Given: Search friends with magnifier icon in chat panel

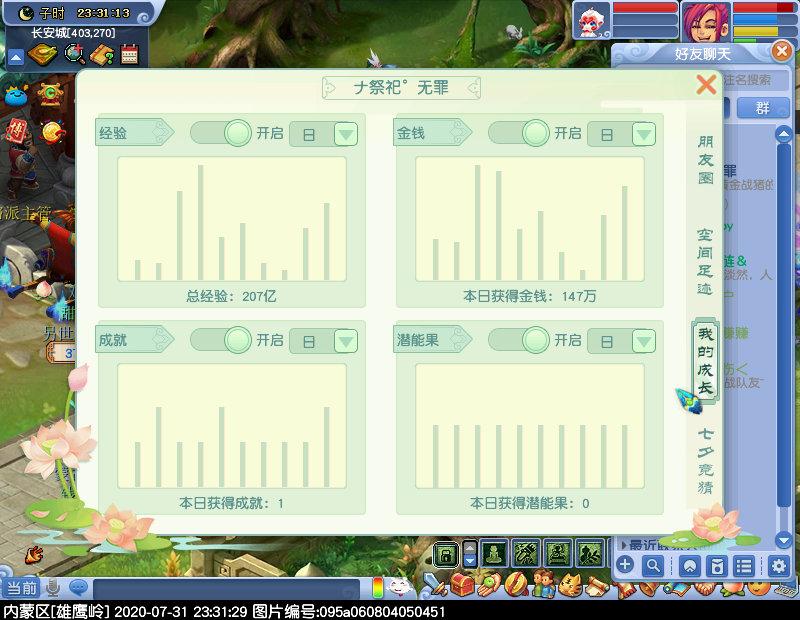Looking at the screenshot, I should point(653,565).
